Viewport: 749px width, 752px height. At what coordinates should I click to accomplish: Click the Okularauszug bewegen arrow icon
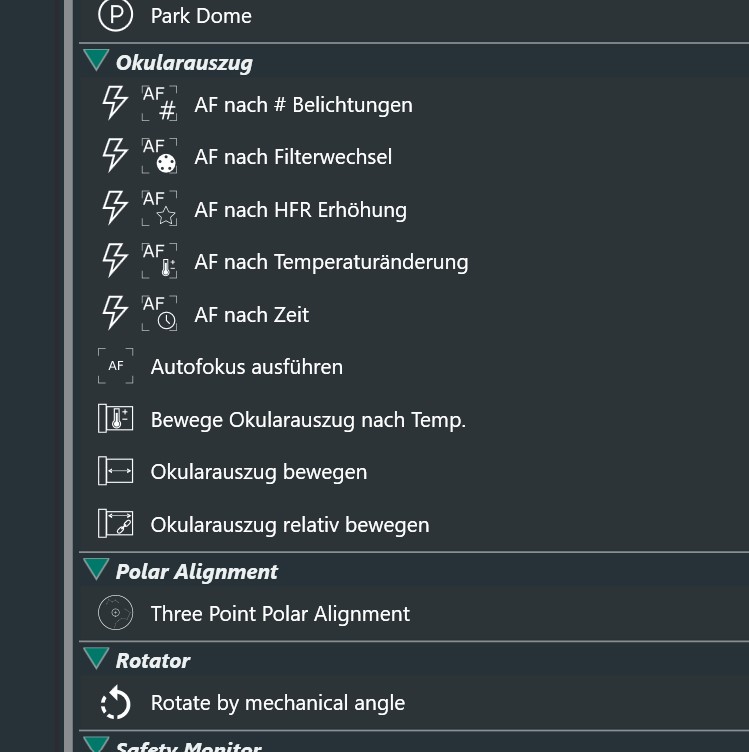(116, 471)
